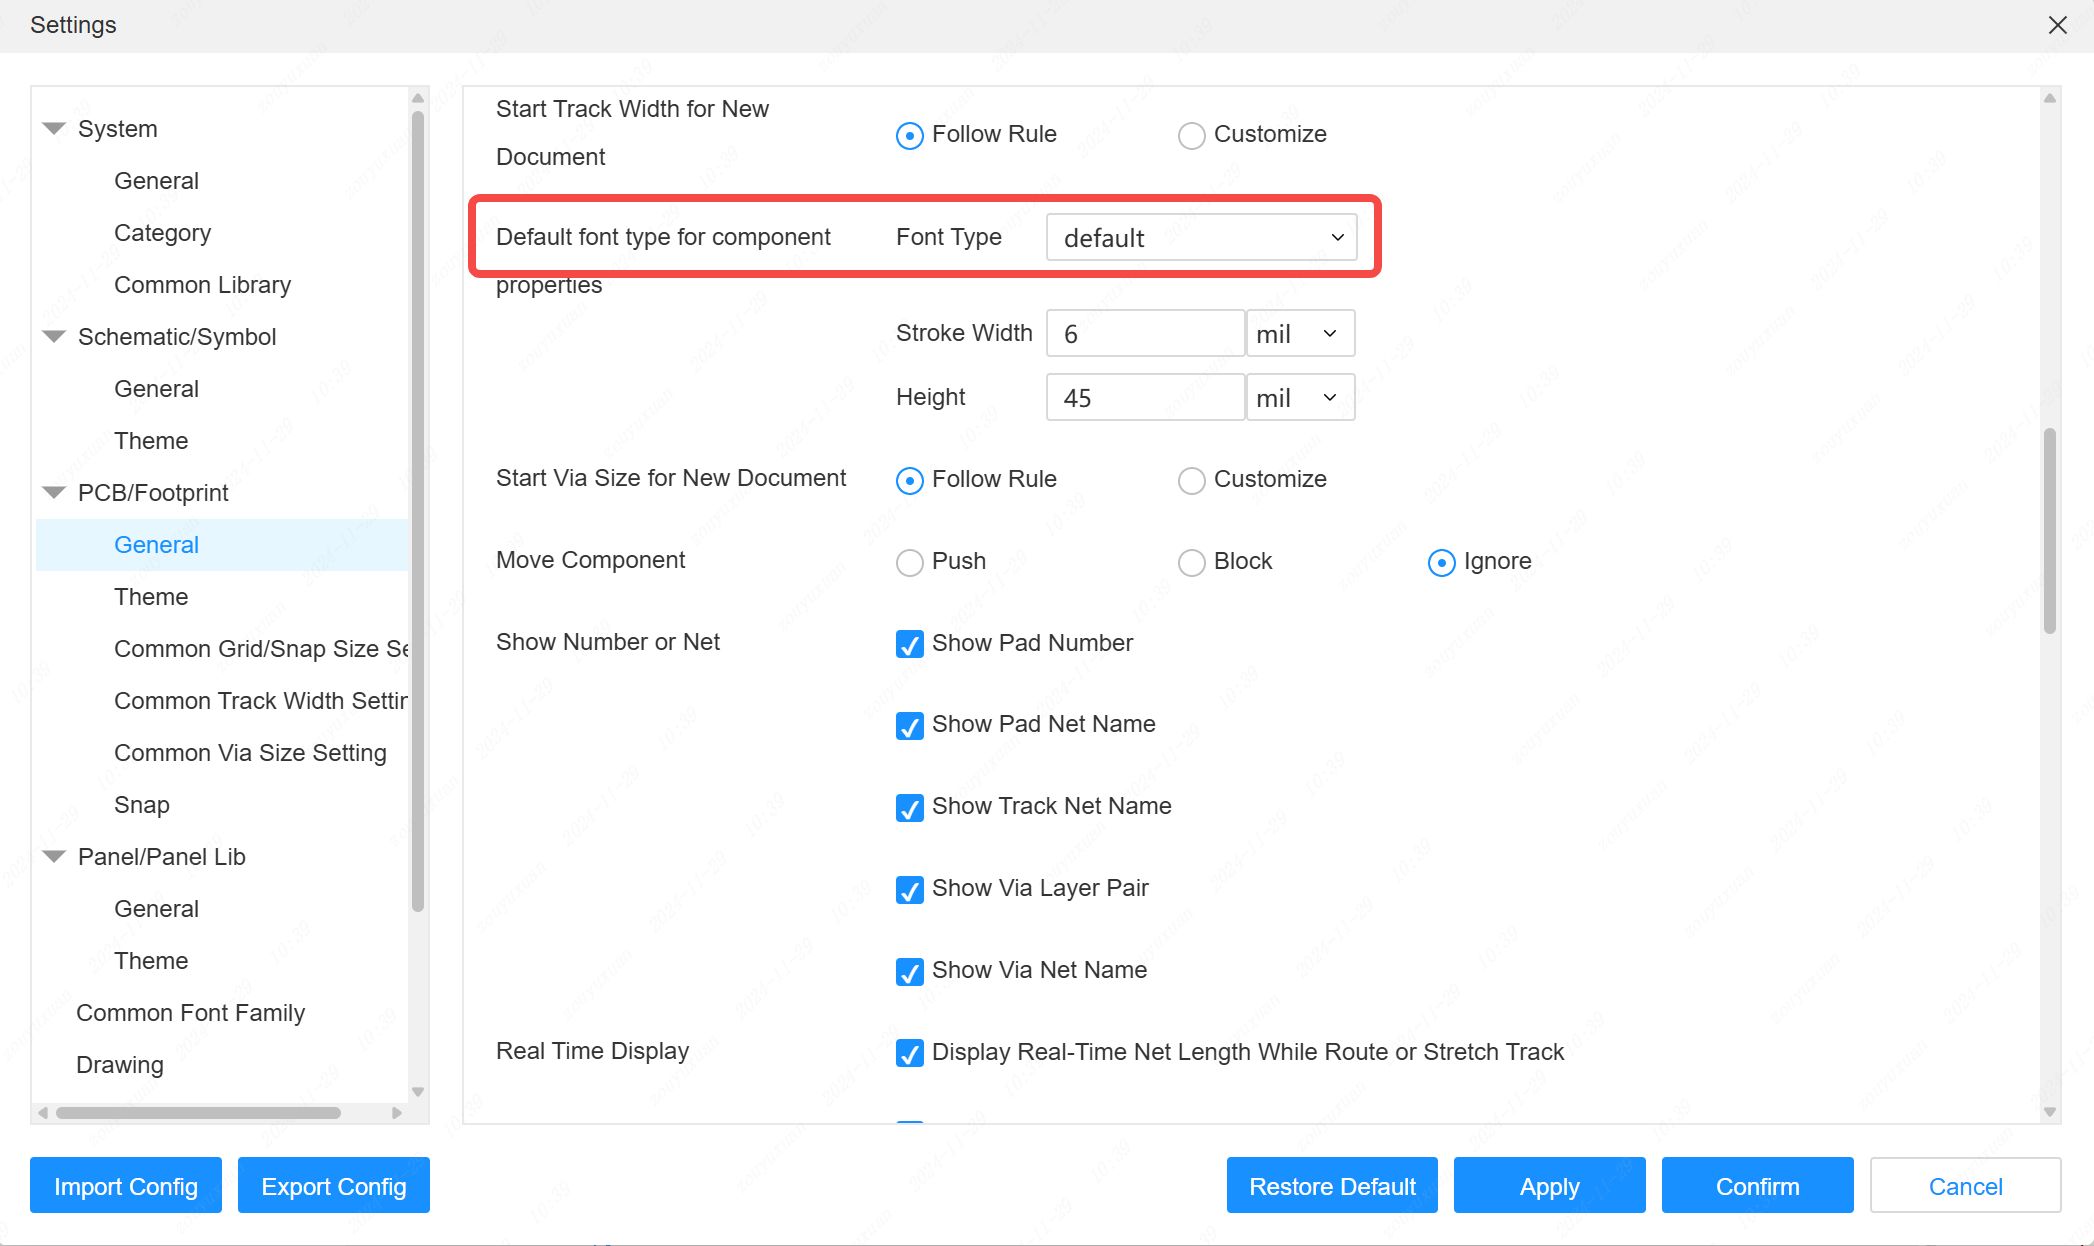Screen dimensions: 2094x1246
Task: Select Customize for Start Track Width
Action: pyautogui.click(x=1191, y=135)
